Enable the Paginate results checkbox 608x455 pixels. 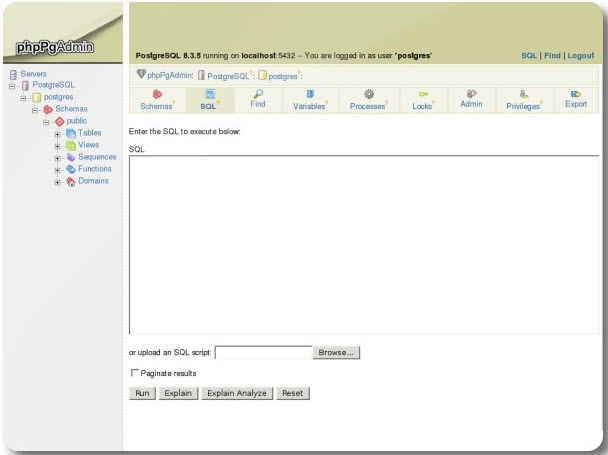(x=135, y=373)
